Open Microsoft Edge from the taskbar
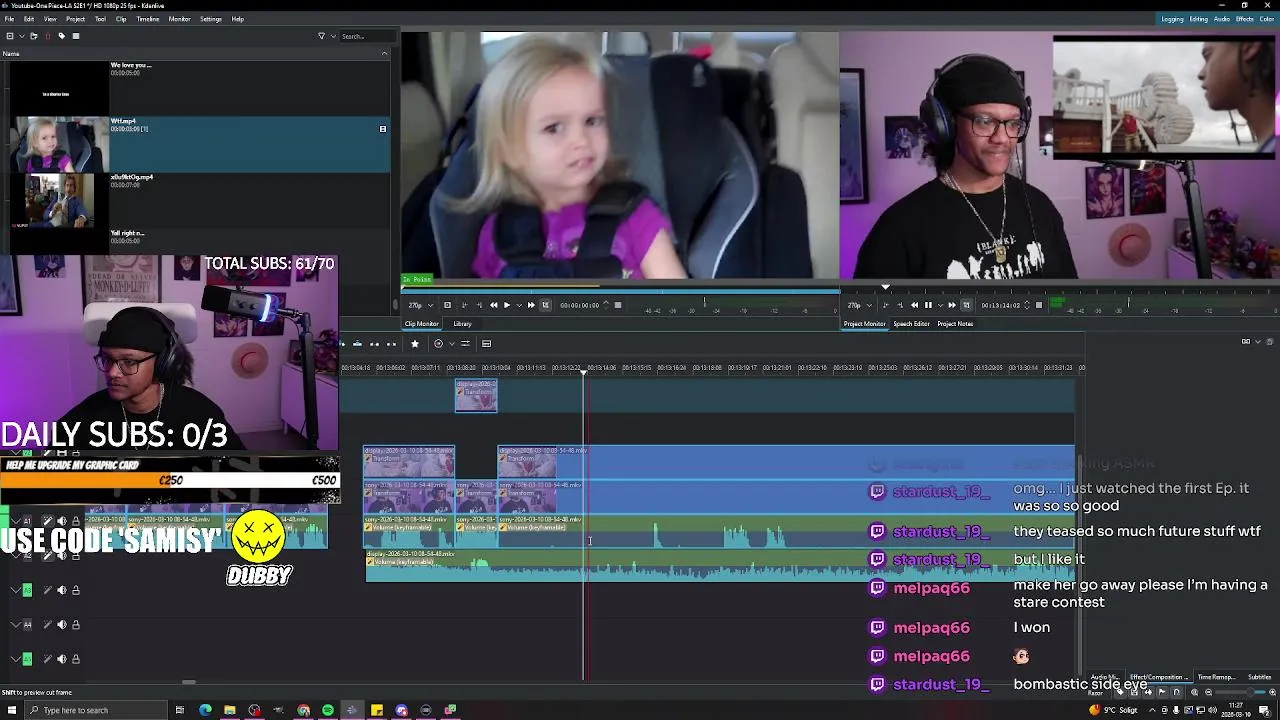The width and height of the screenshot is (1280, 720). tap(205, 710)
